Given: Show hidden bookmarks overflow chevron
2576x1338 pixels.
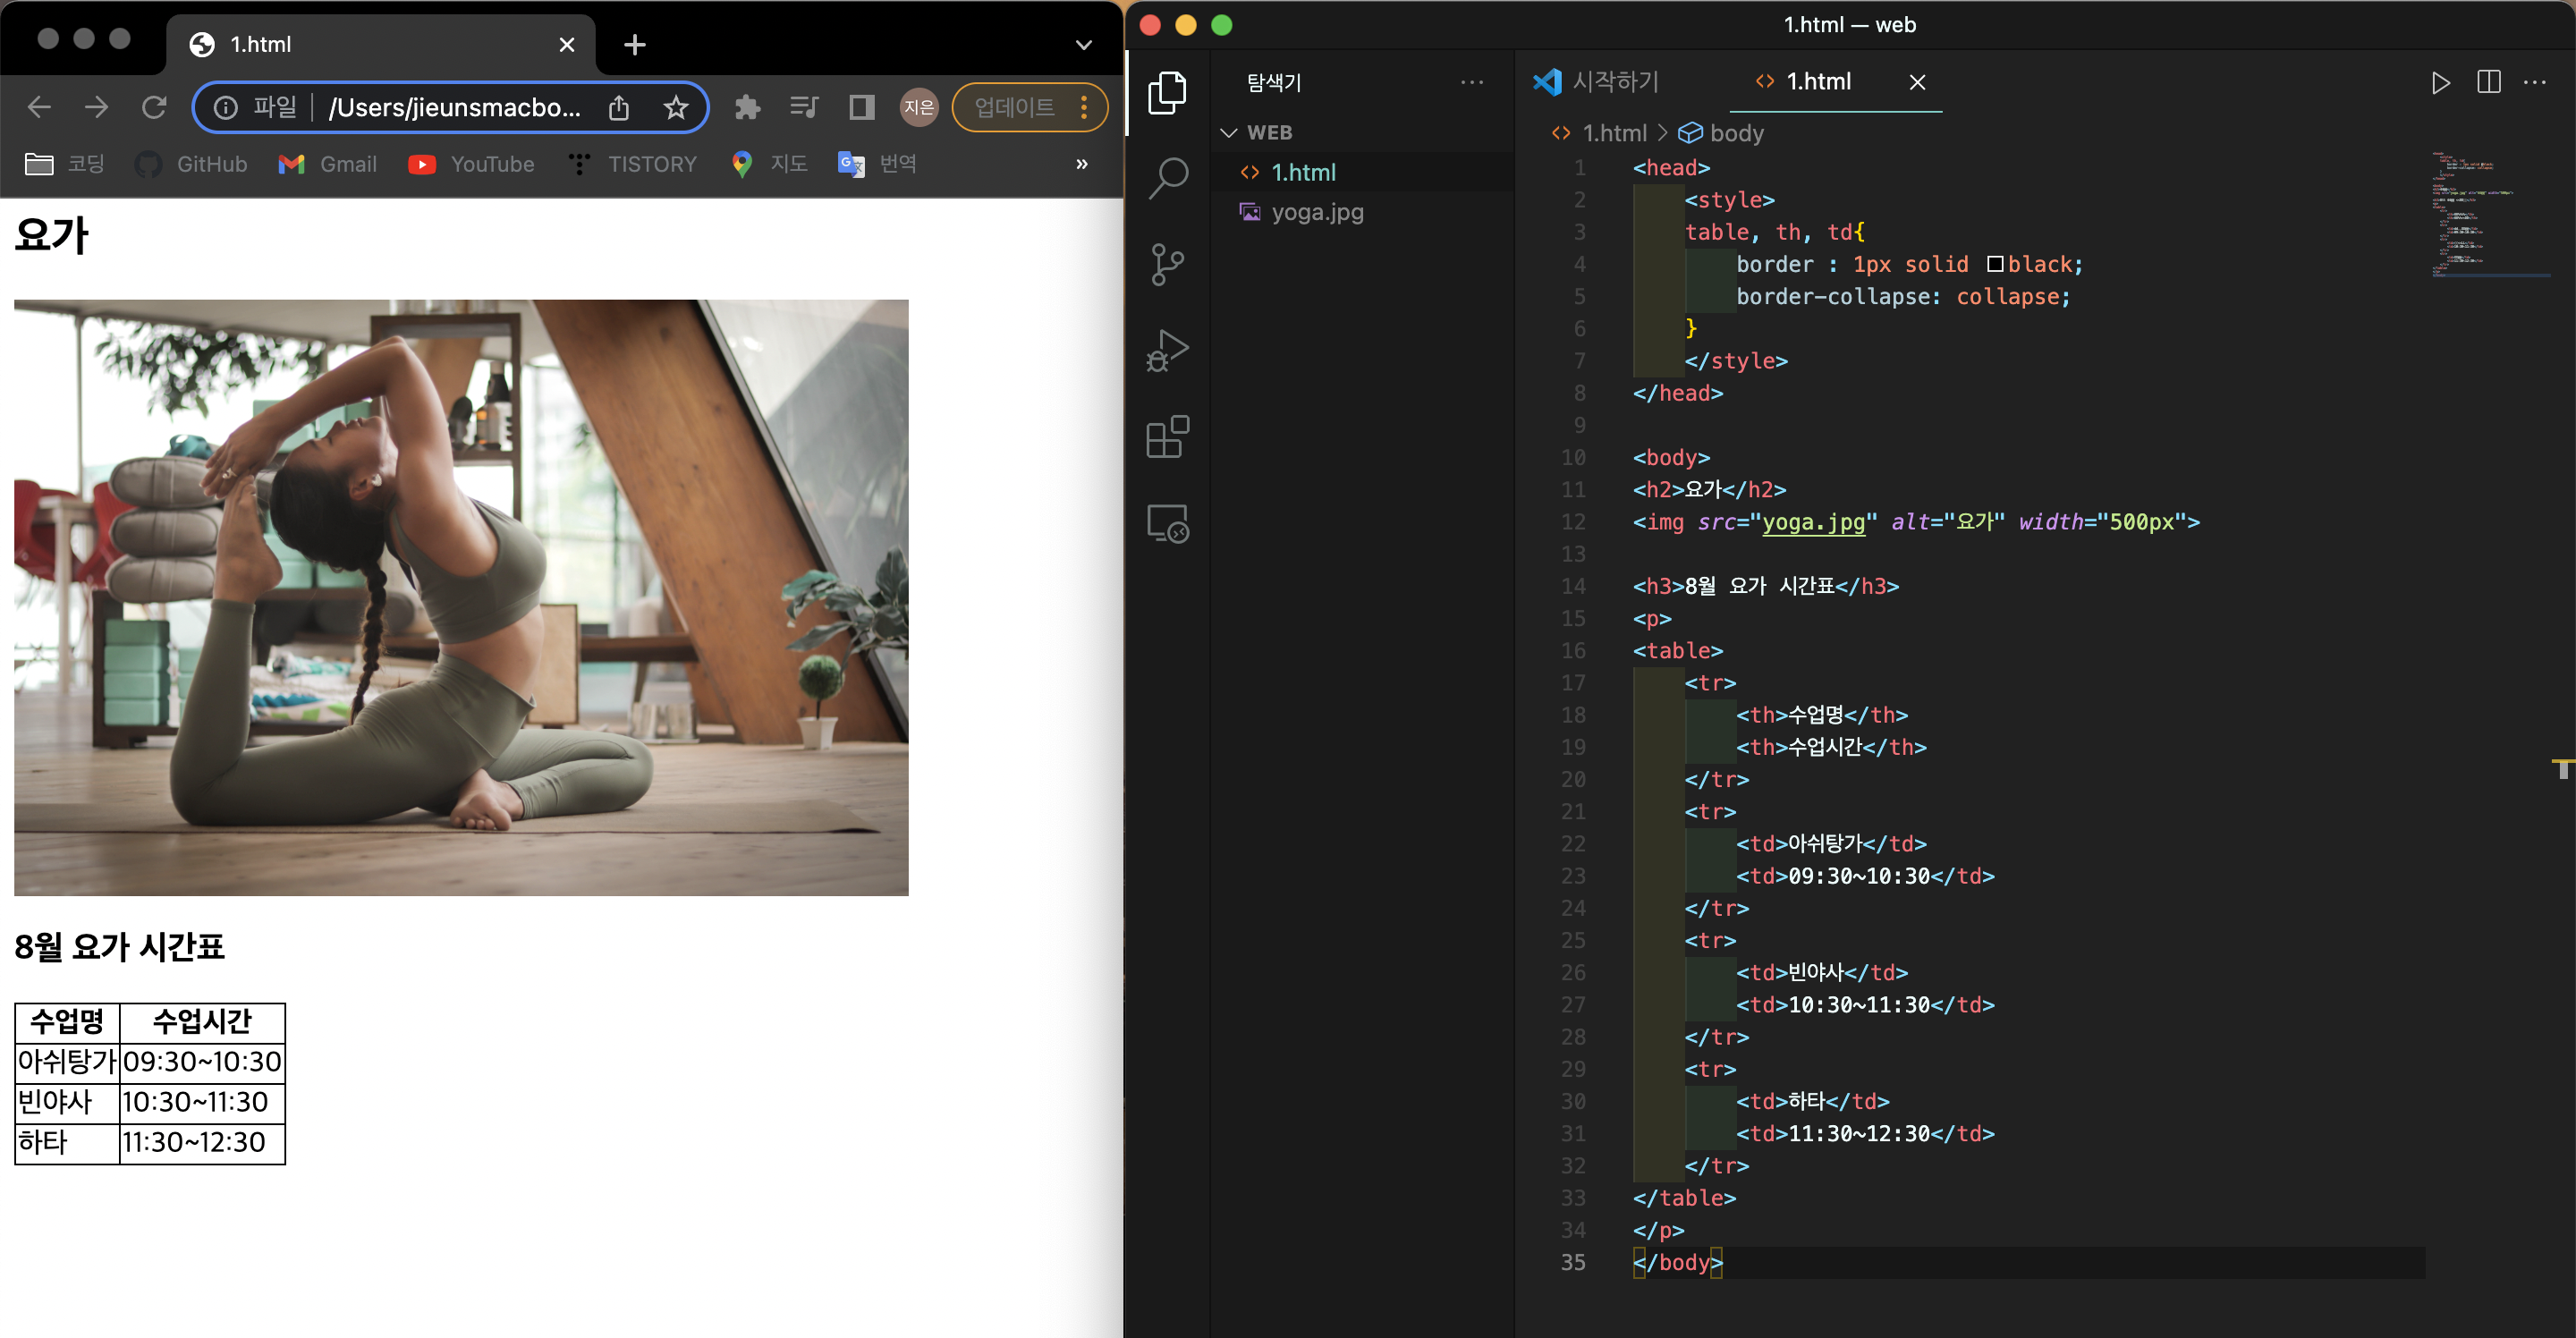Looking at the screenshot, I should (1081, 164).
